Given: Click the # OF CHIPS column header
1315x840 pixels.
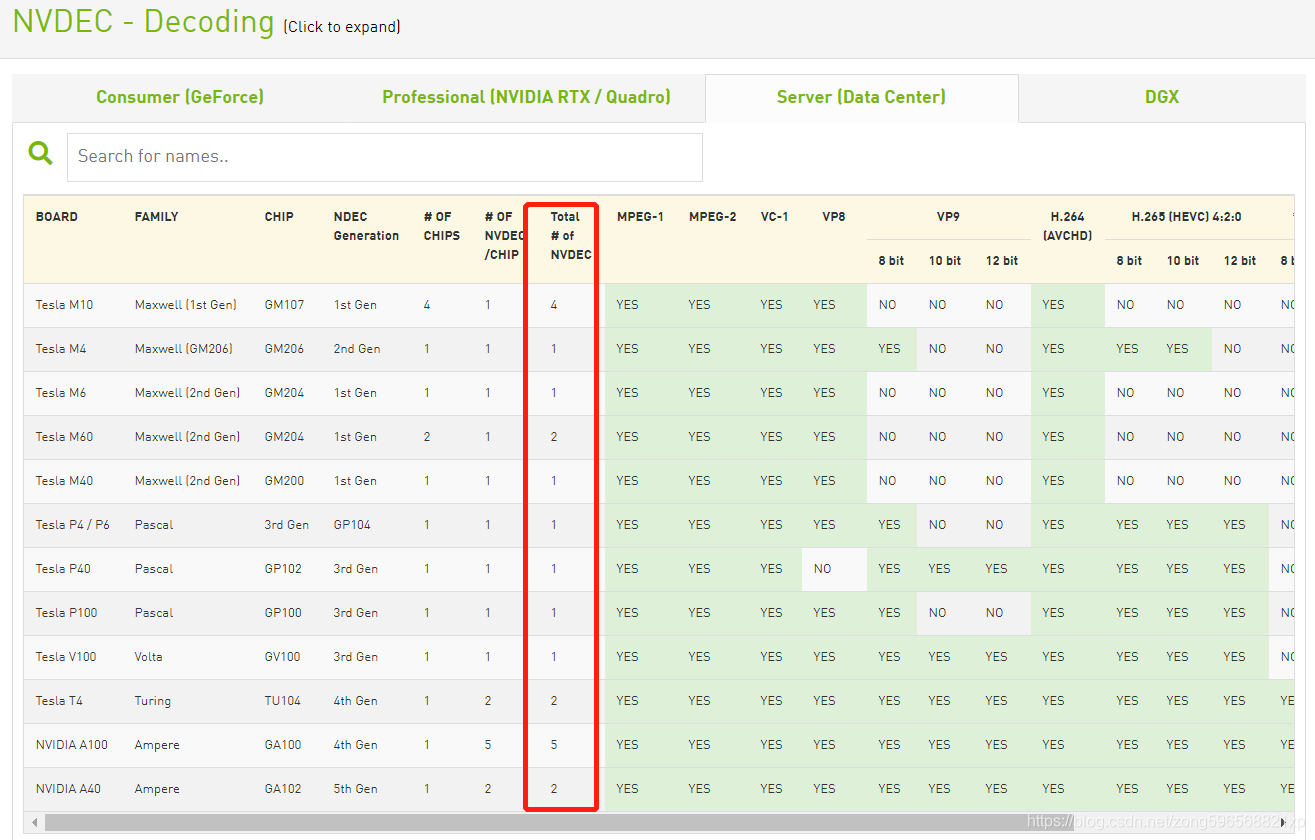Looking at the screenshot, I should point(442,226).
